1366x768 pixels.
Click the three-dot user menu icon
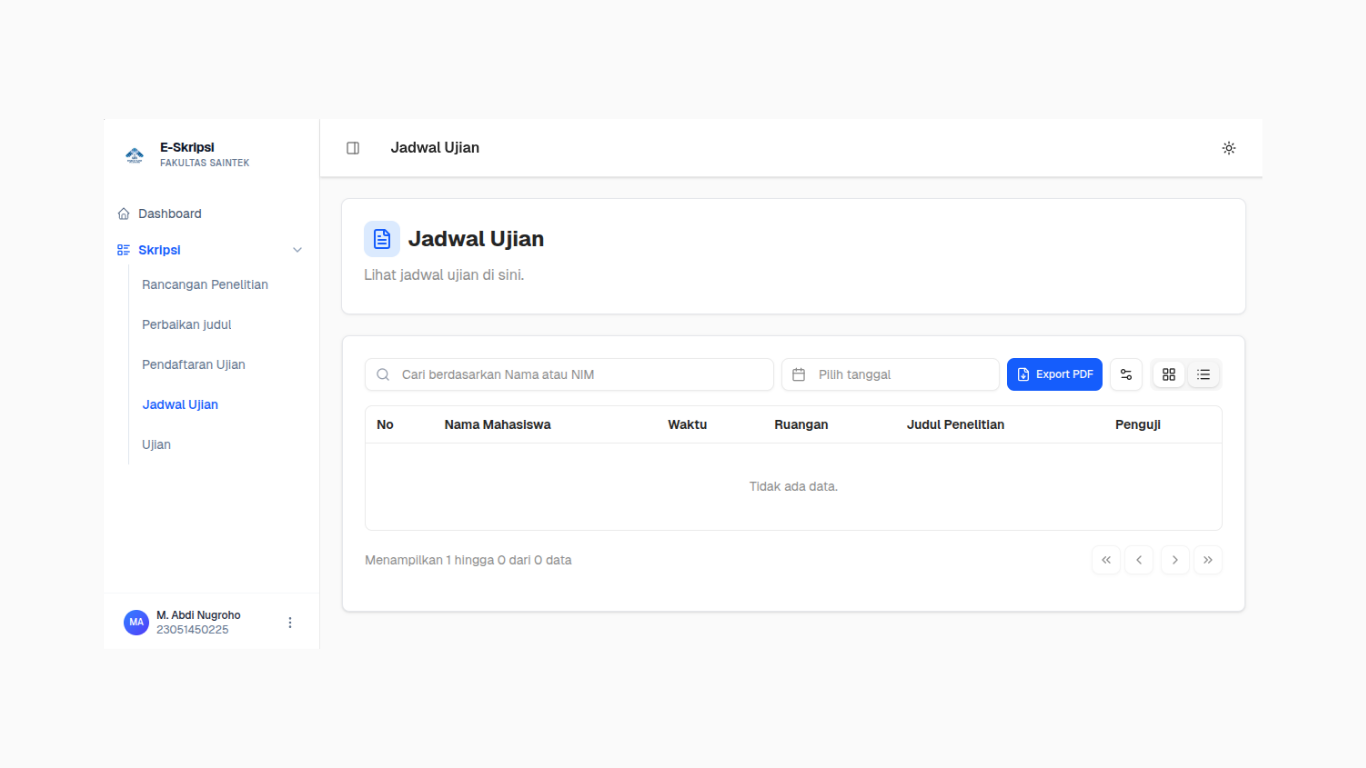290,623
